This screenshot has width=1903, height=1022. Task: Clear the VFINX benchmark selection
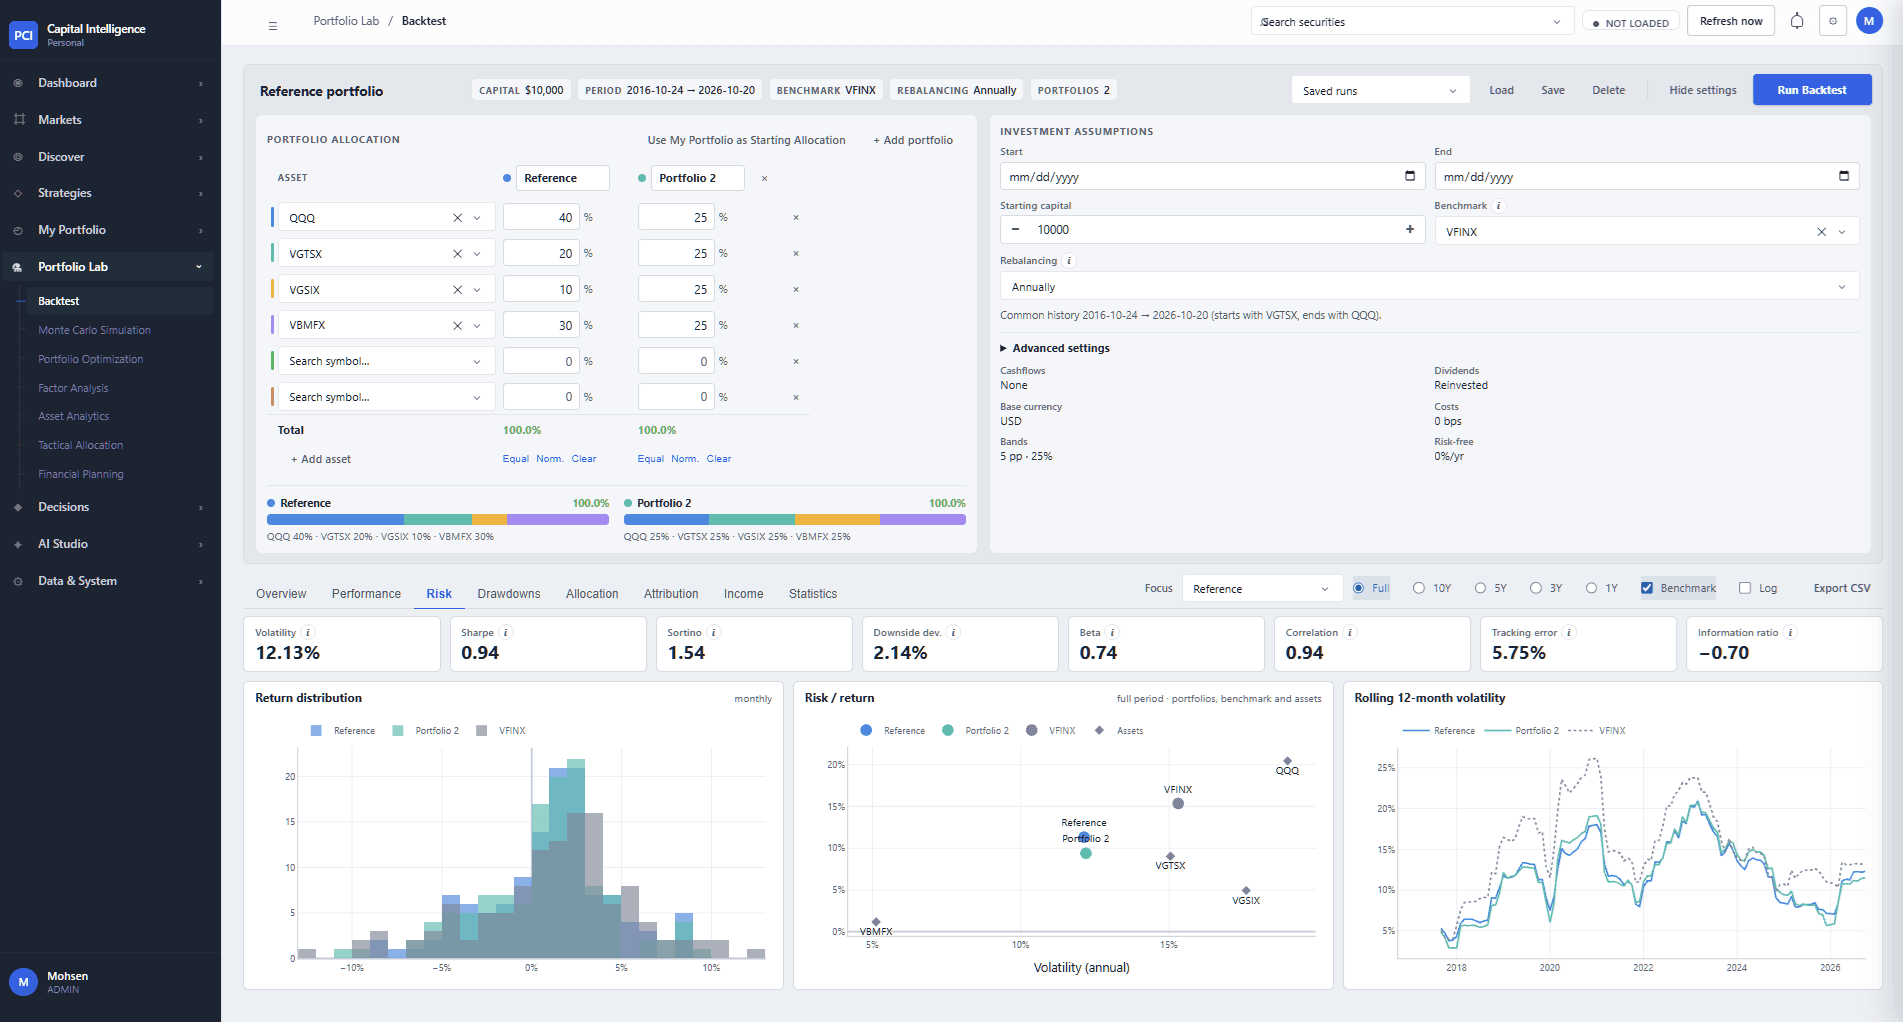click(1821, 232)
